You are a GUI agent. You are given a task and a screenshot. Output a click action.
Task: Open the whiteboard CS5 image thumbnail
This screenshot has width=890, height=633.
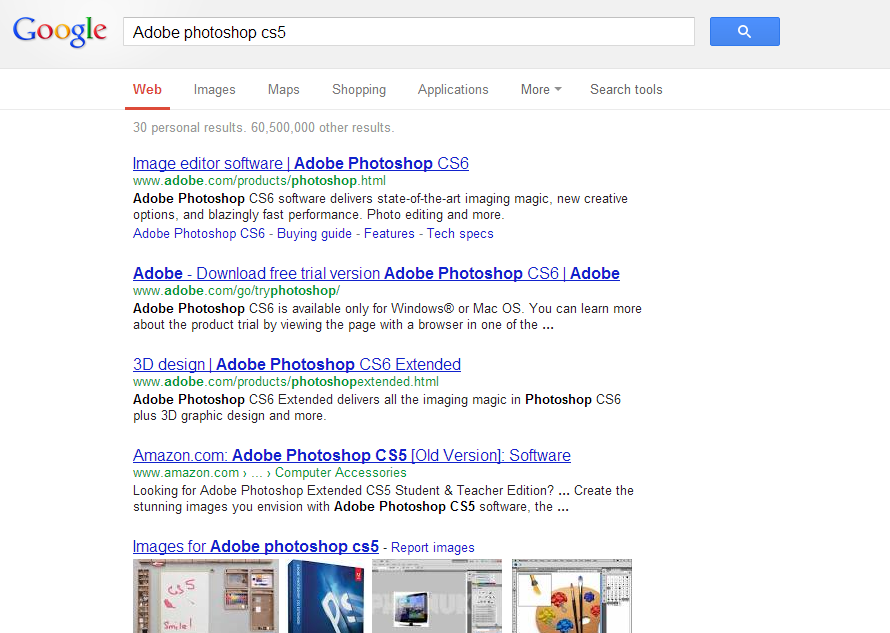click(x=206, y=596)
